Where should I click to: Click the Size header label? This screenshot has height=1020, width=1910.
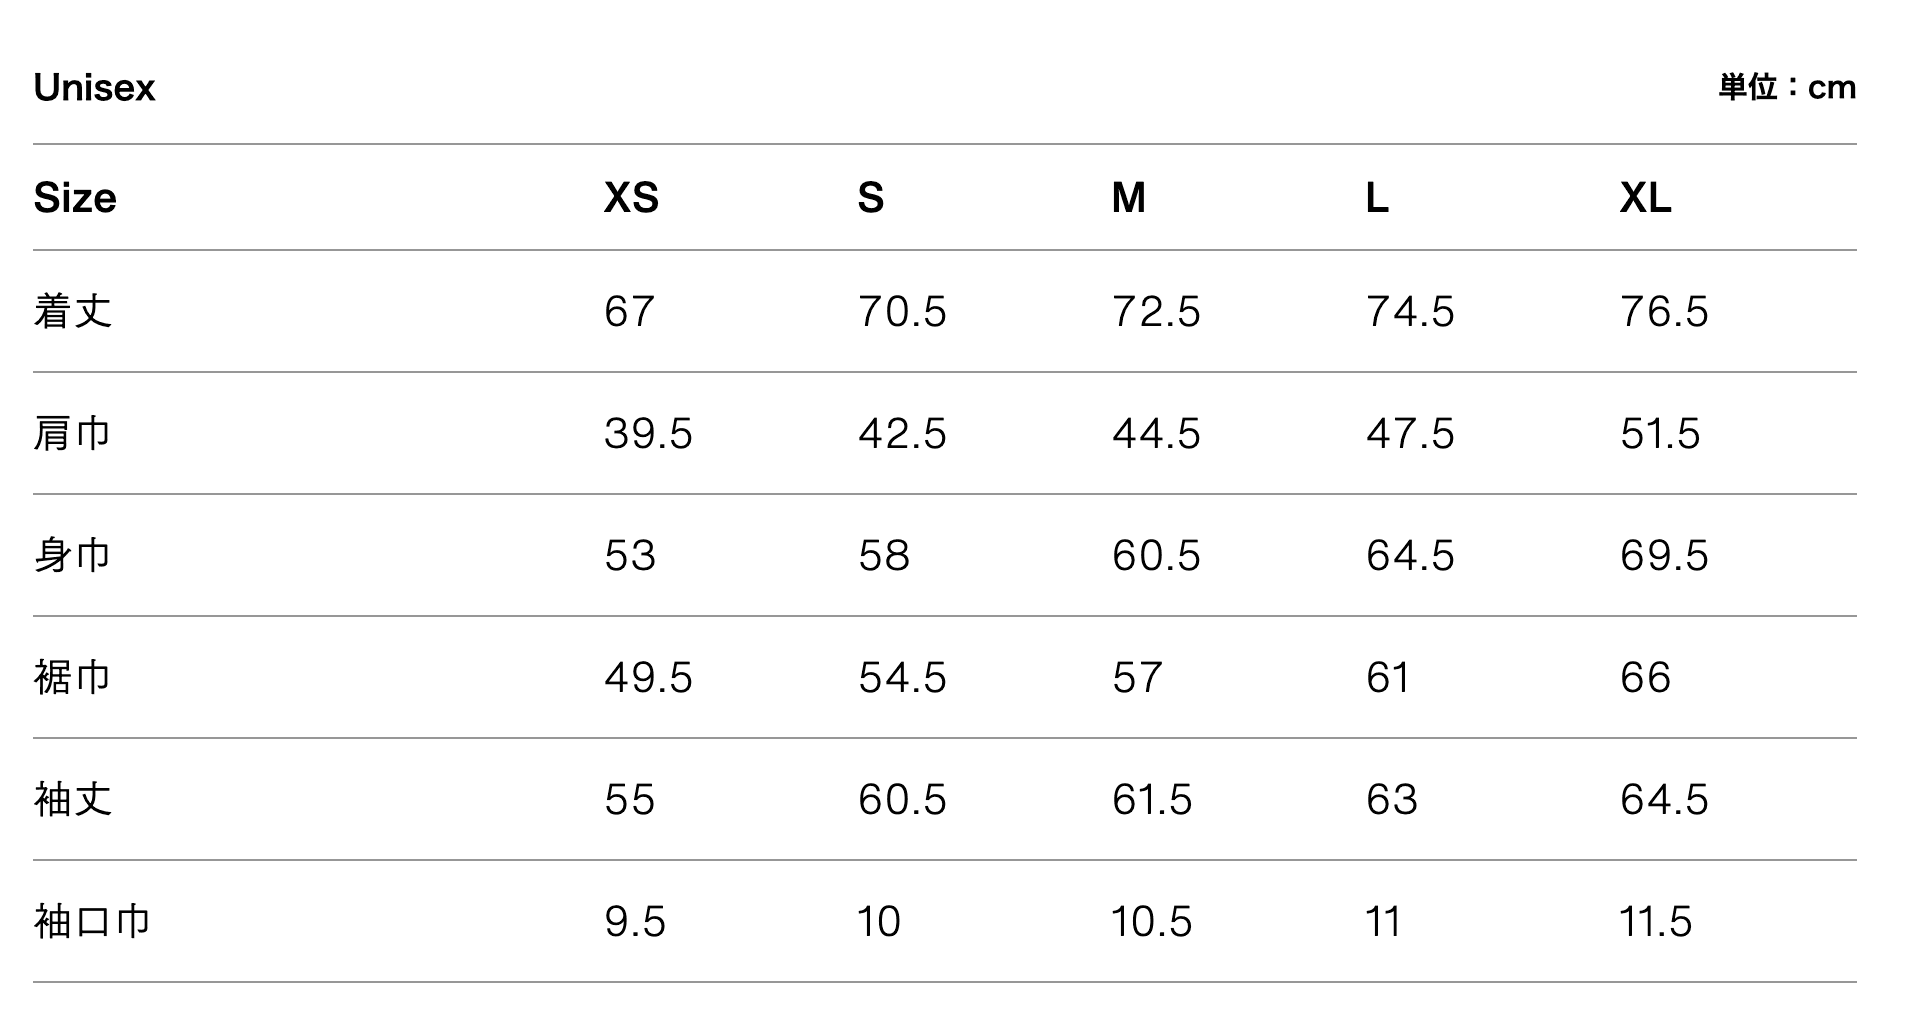[75, 198]
